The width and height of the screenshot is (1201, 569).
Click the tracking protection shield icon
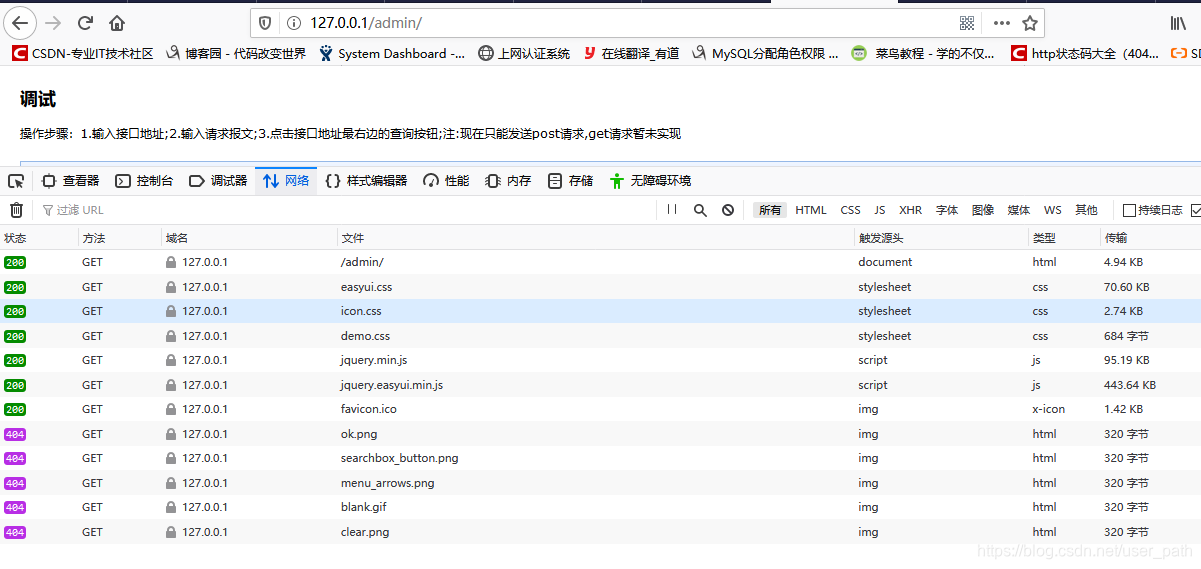(x=265, y=22)
